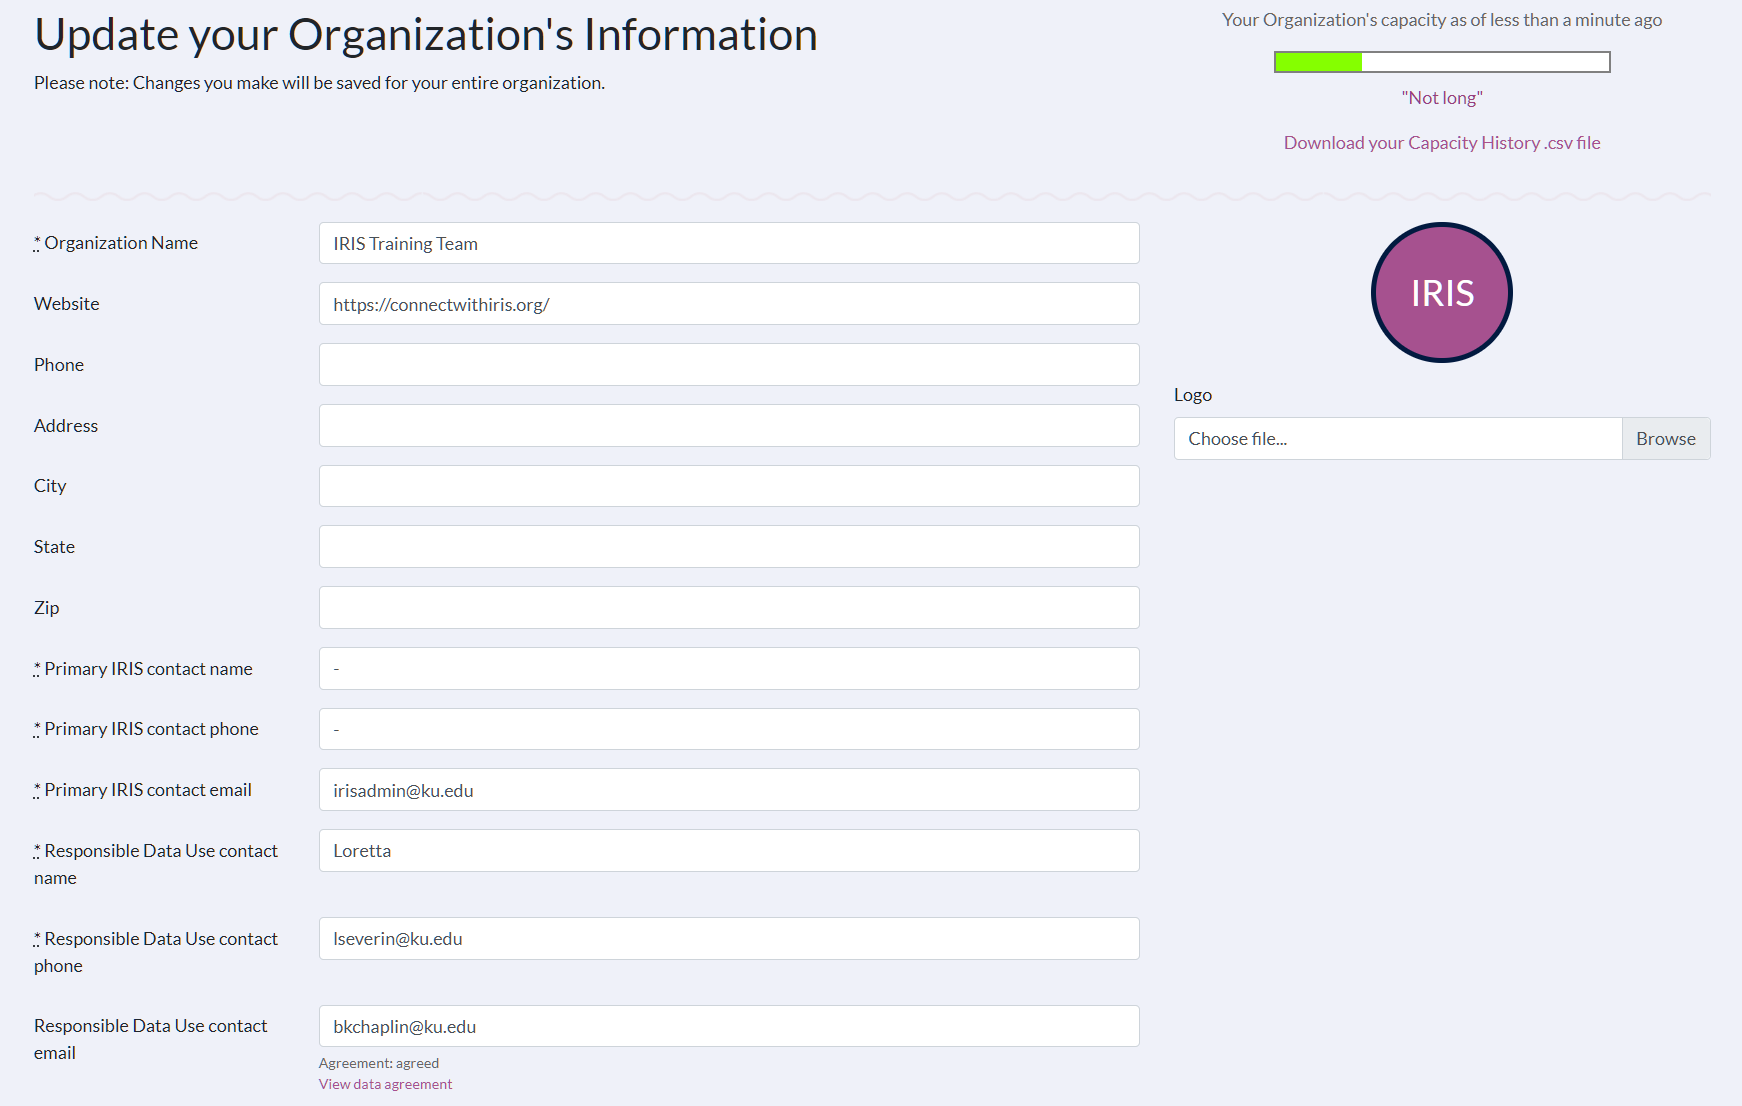
Task: Click Responsible Data Use contact email field
Action: [x=728, y=1027]
